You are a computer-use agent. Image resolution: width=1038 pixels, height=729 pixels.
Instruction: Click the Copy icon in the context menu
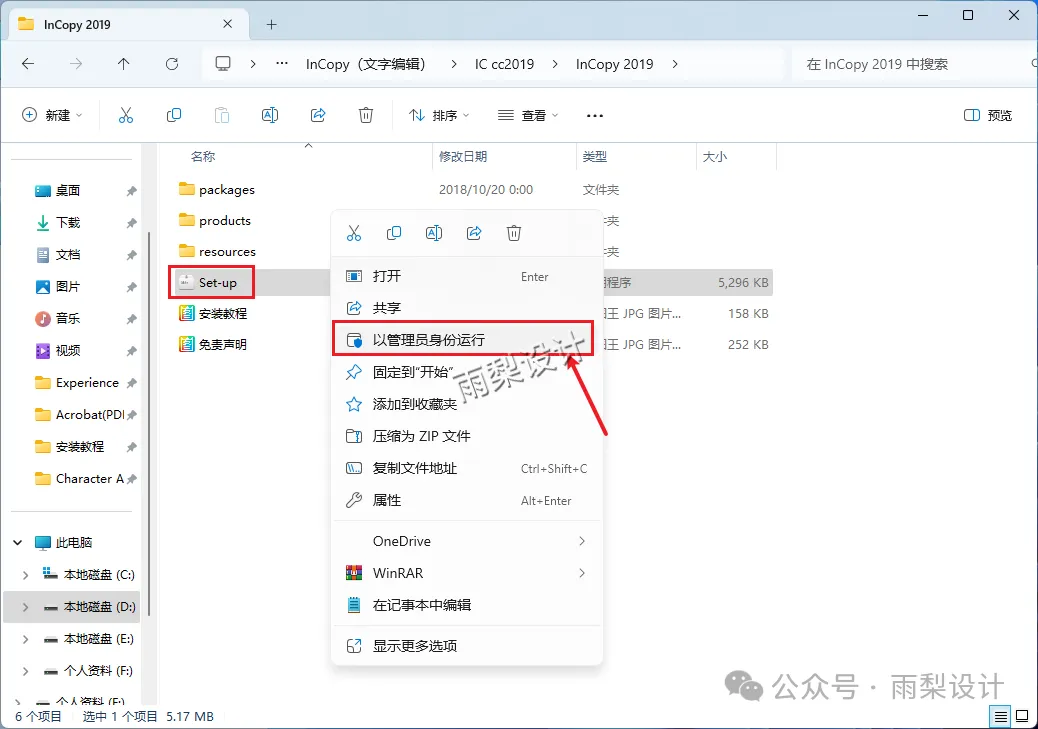394,233
